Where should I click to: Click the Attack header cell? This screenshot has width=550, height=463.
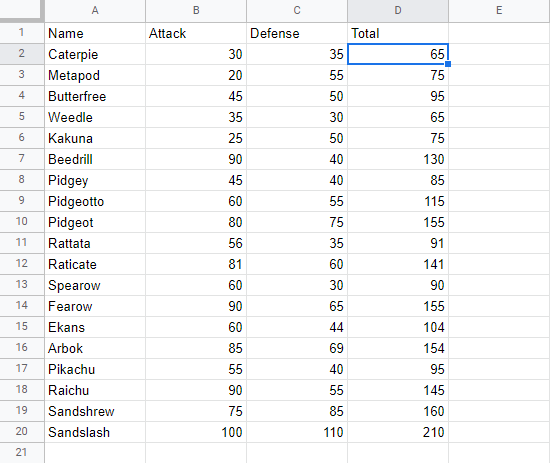click(196, 33)
